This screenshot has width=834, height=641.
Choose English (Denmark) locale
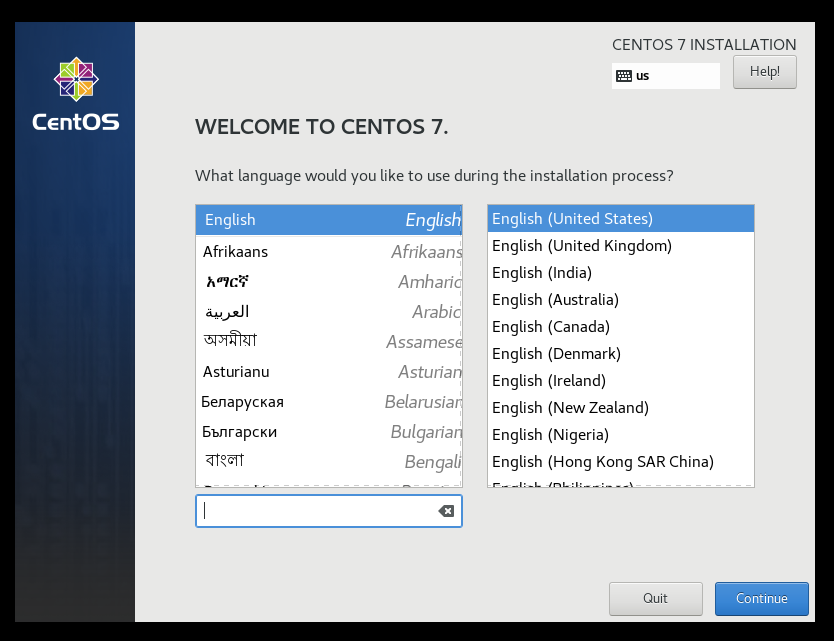point(621,354)
